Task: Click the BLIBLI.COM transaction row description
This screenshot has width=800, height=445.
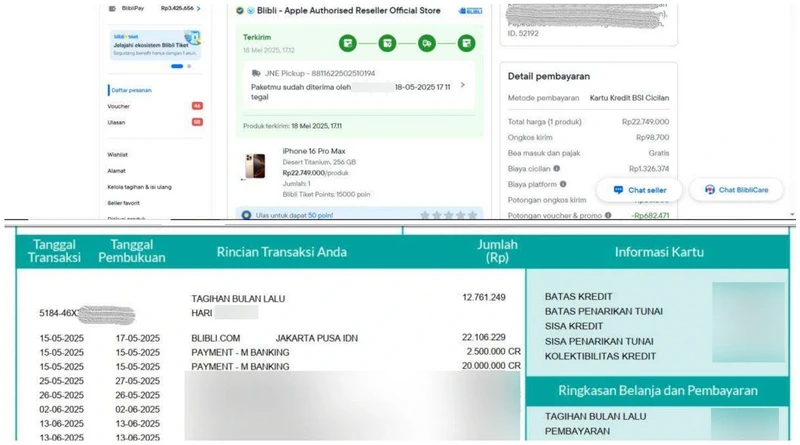Action: 274,338
